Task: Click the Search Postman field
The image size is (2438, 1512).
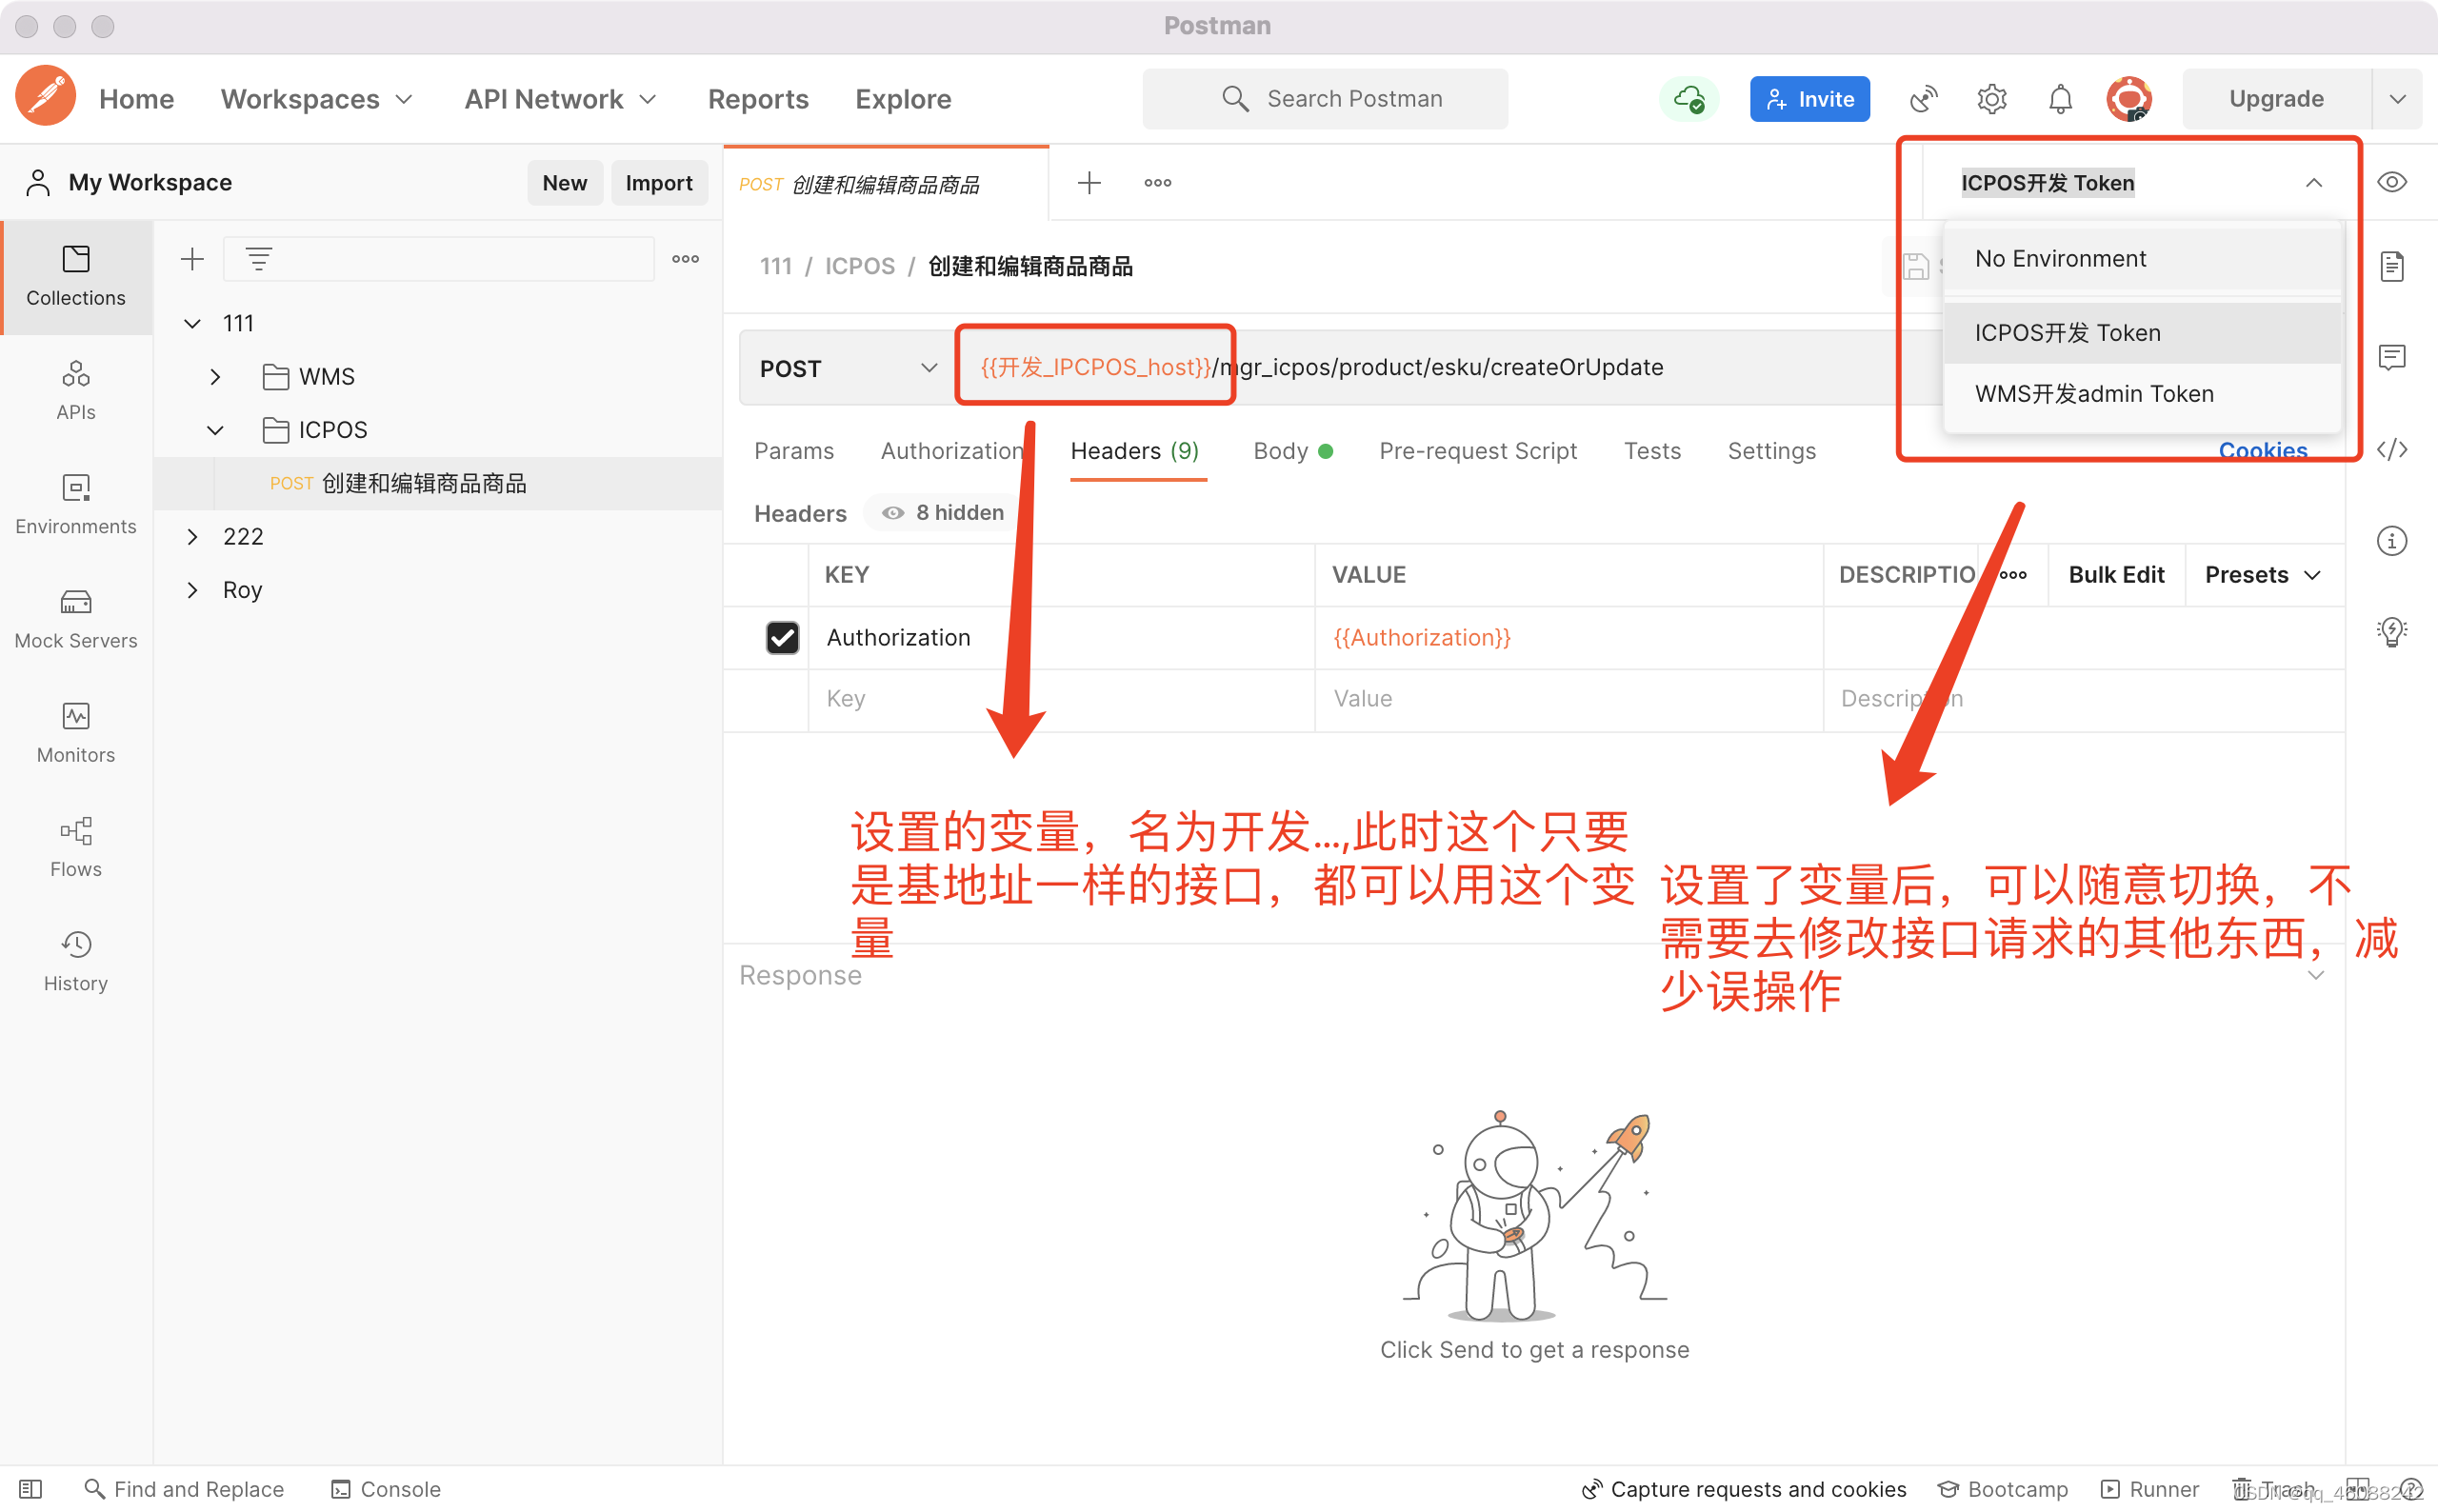Action: click(1324, 99)
